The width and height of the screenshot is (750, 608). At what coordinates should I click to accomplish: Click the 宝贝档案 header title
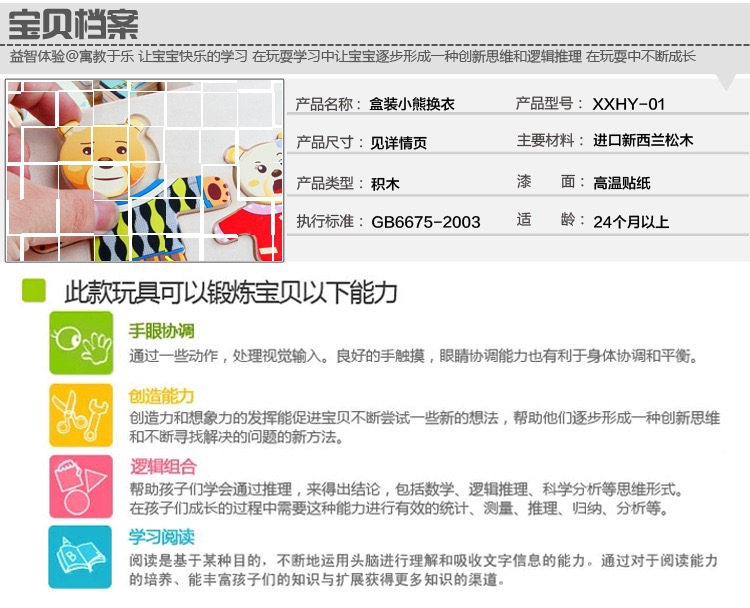point(74,24)
